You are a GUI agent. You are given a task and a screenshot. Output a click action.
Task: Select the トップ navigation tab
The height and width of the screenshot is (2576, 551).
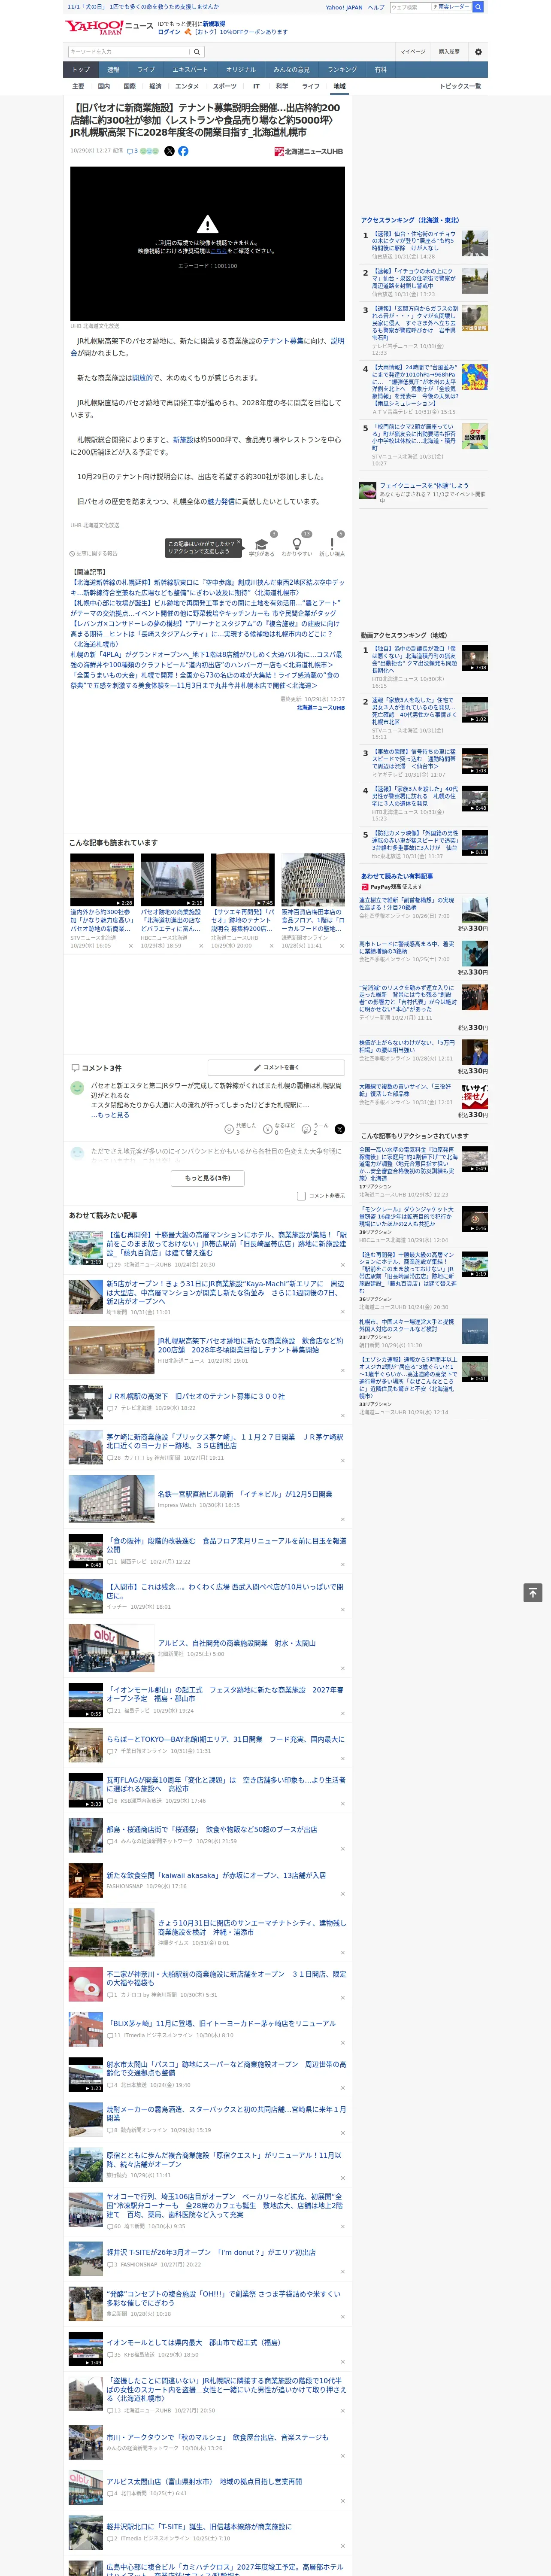[81, 70]
